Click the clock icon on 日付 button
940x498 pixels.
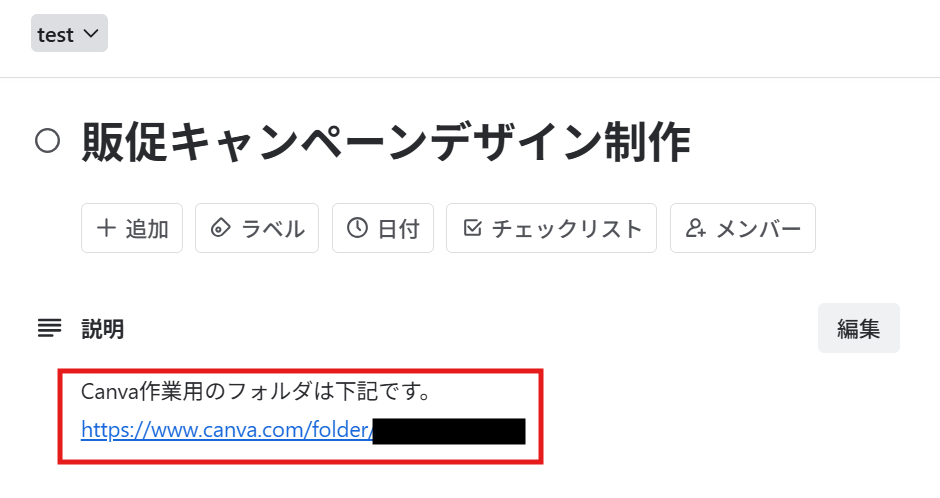point(357,228)
